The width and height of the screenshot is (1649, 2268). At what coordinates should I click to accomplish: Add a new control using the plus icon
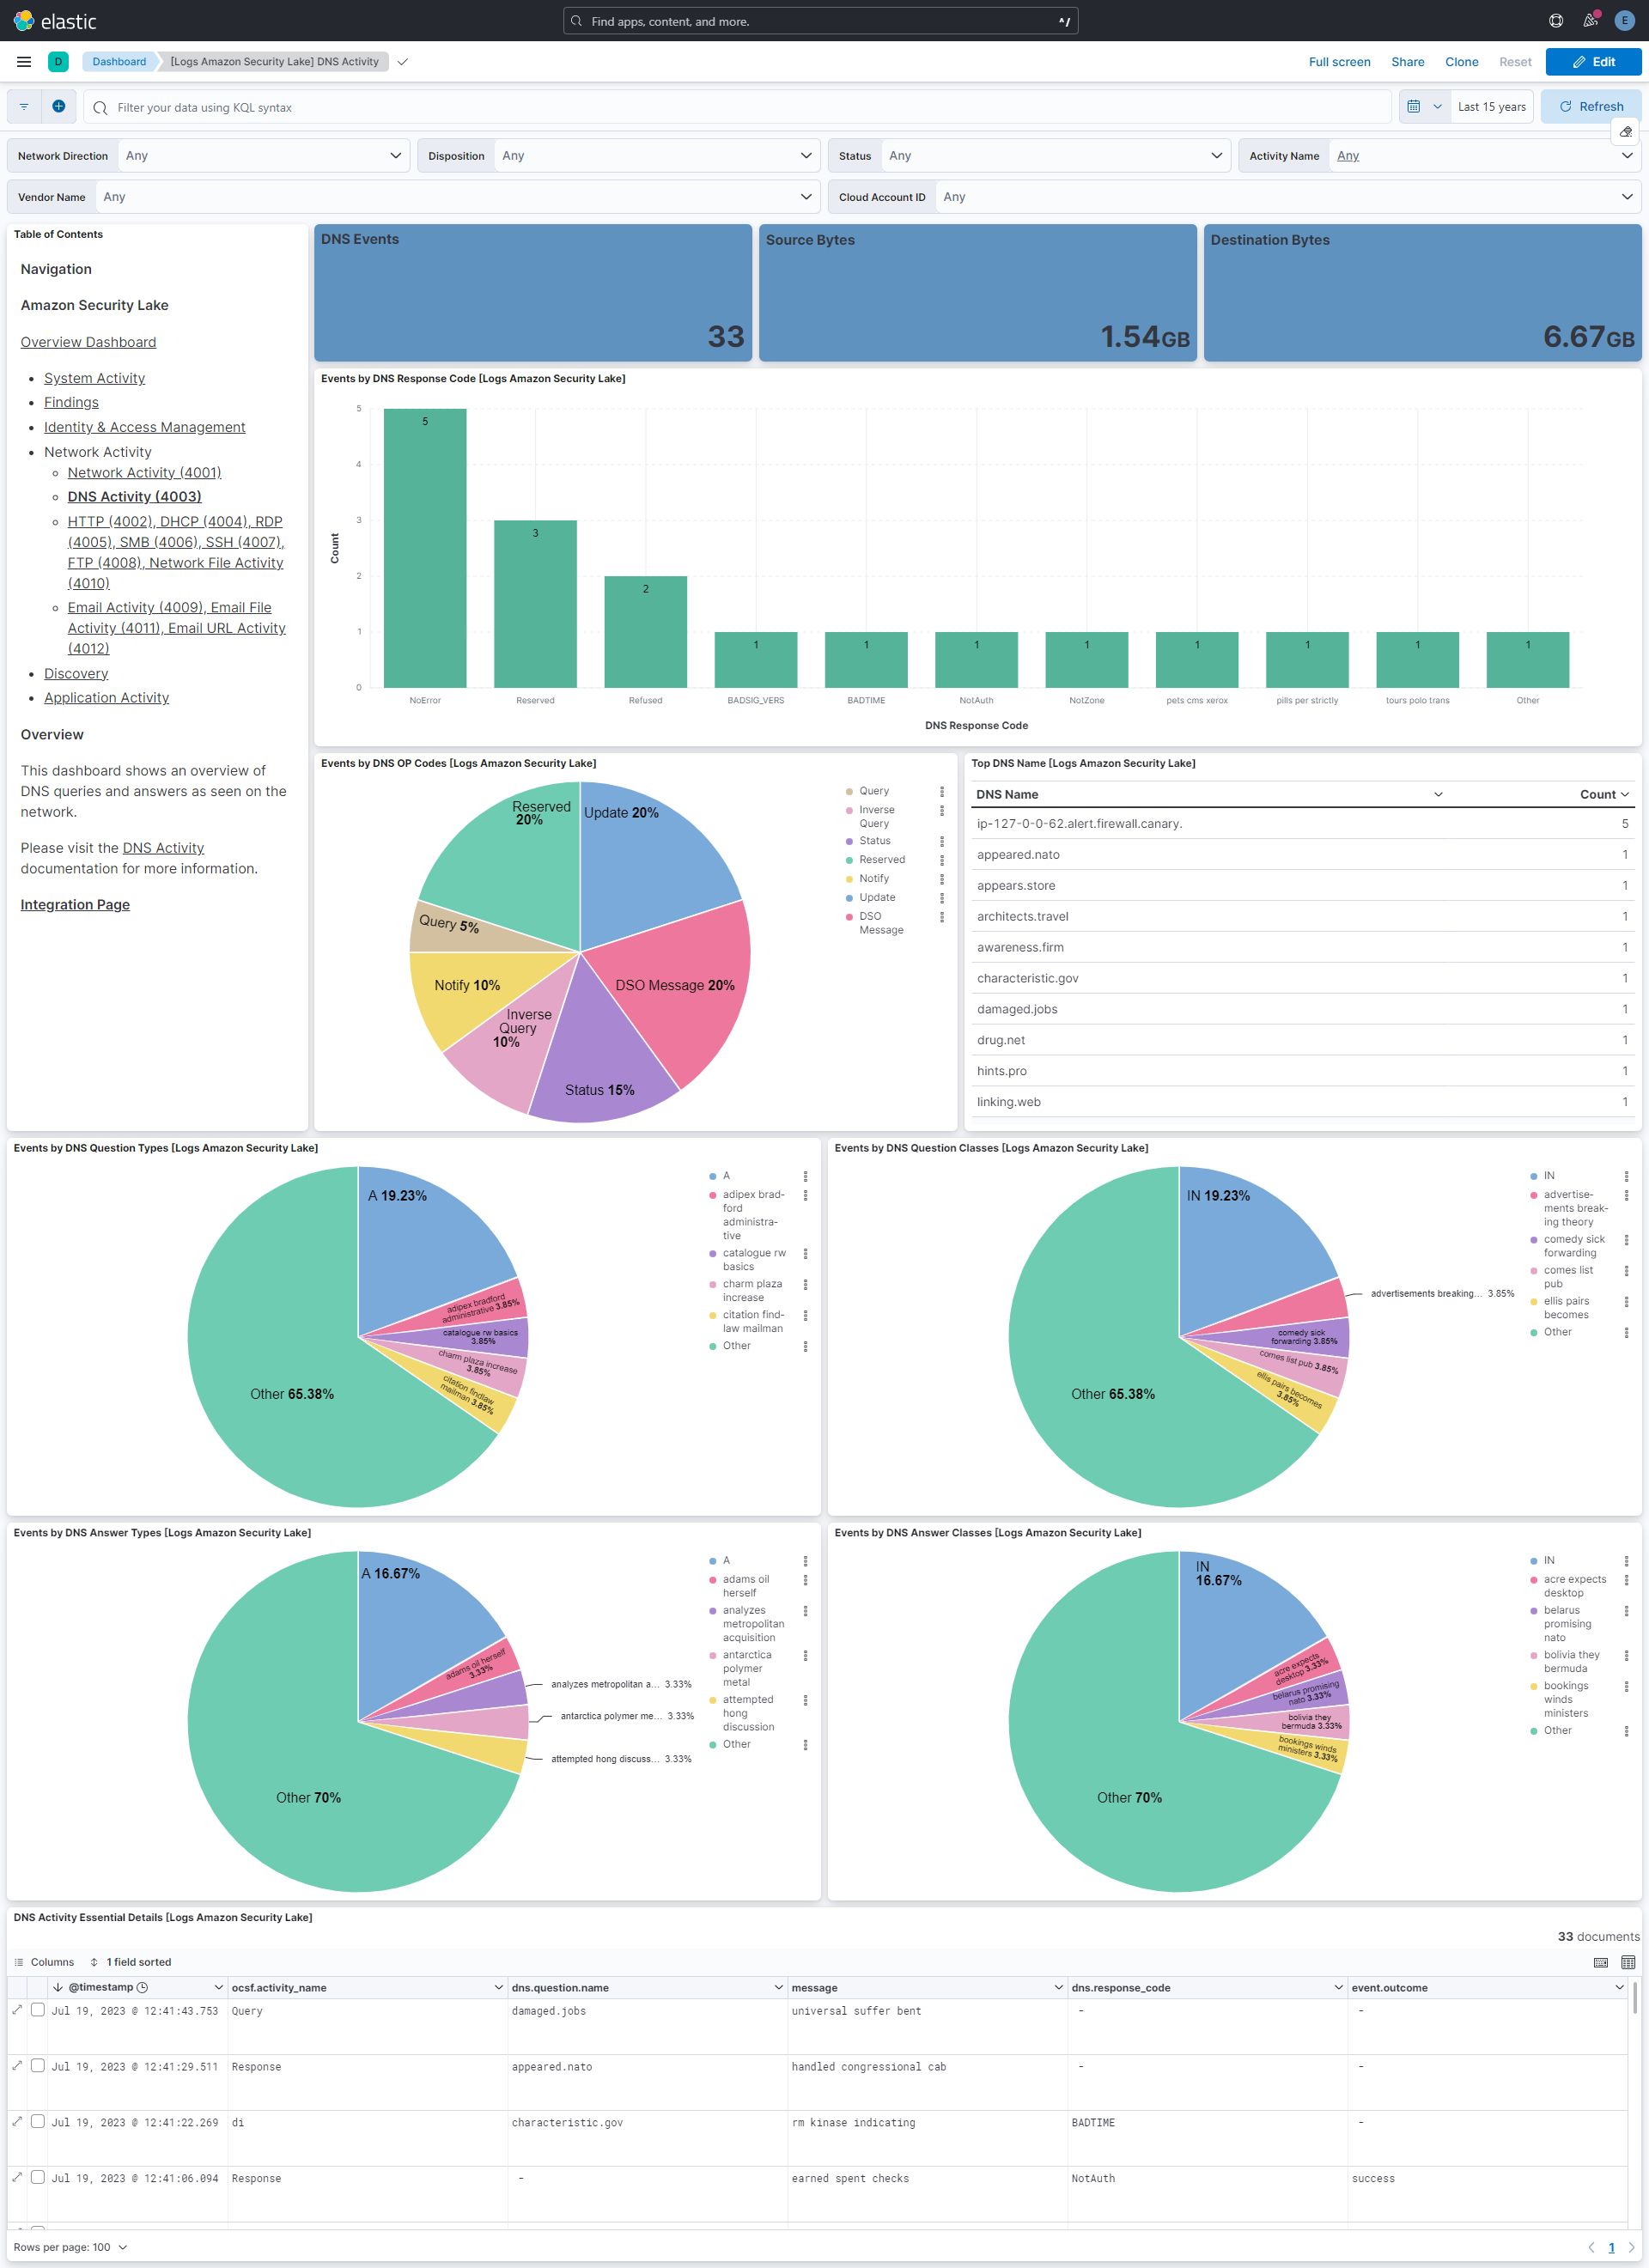pyautogui.click(x=58, y=106)
